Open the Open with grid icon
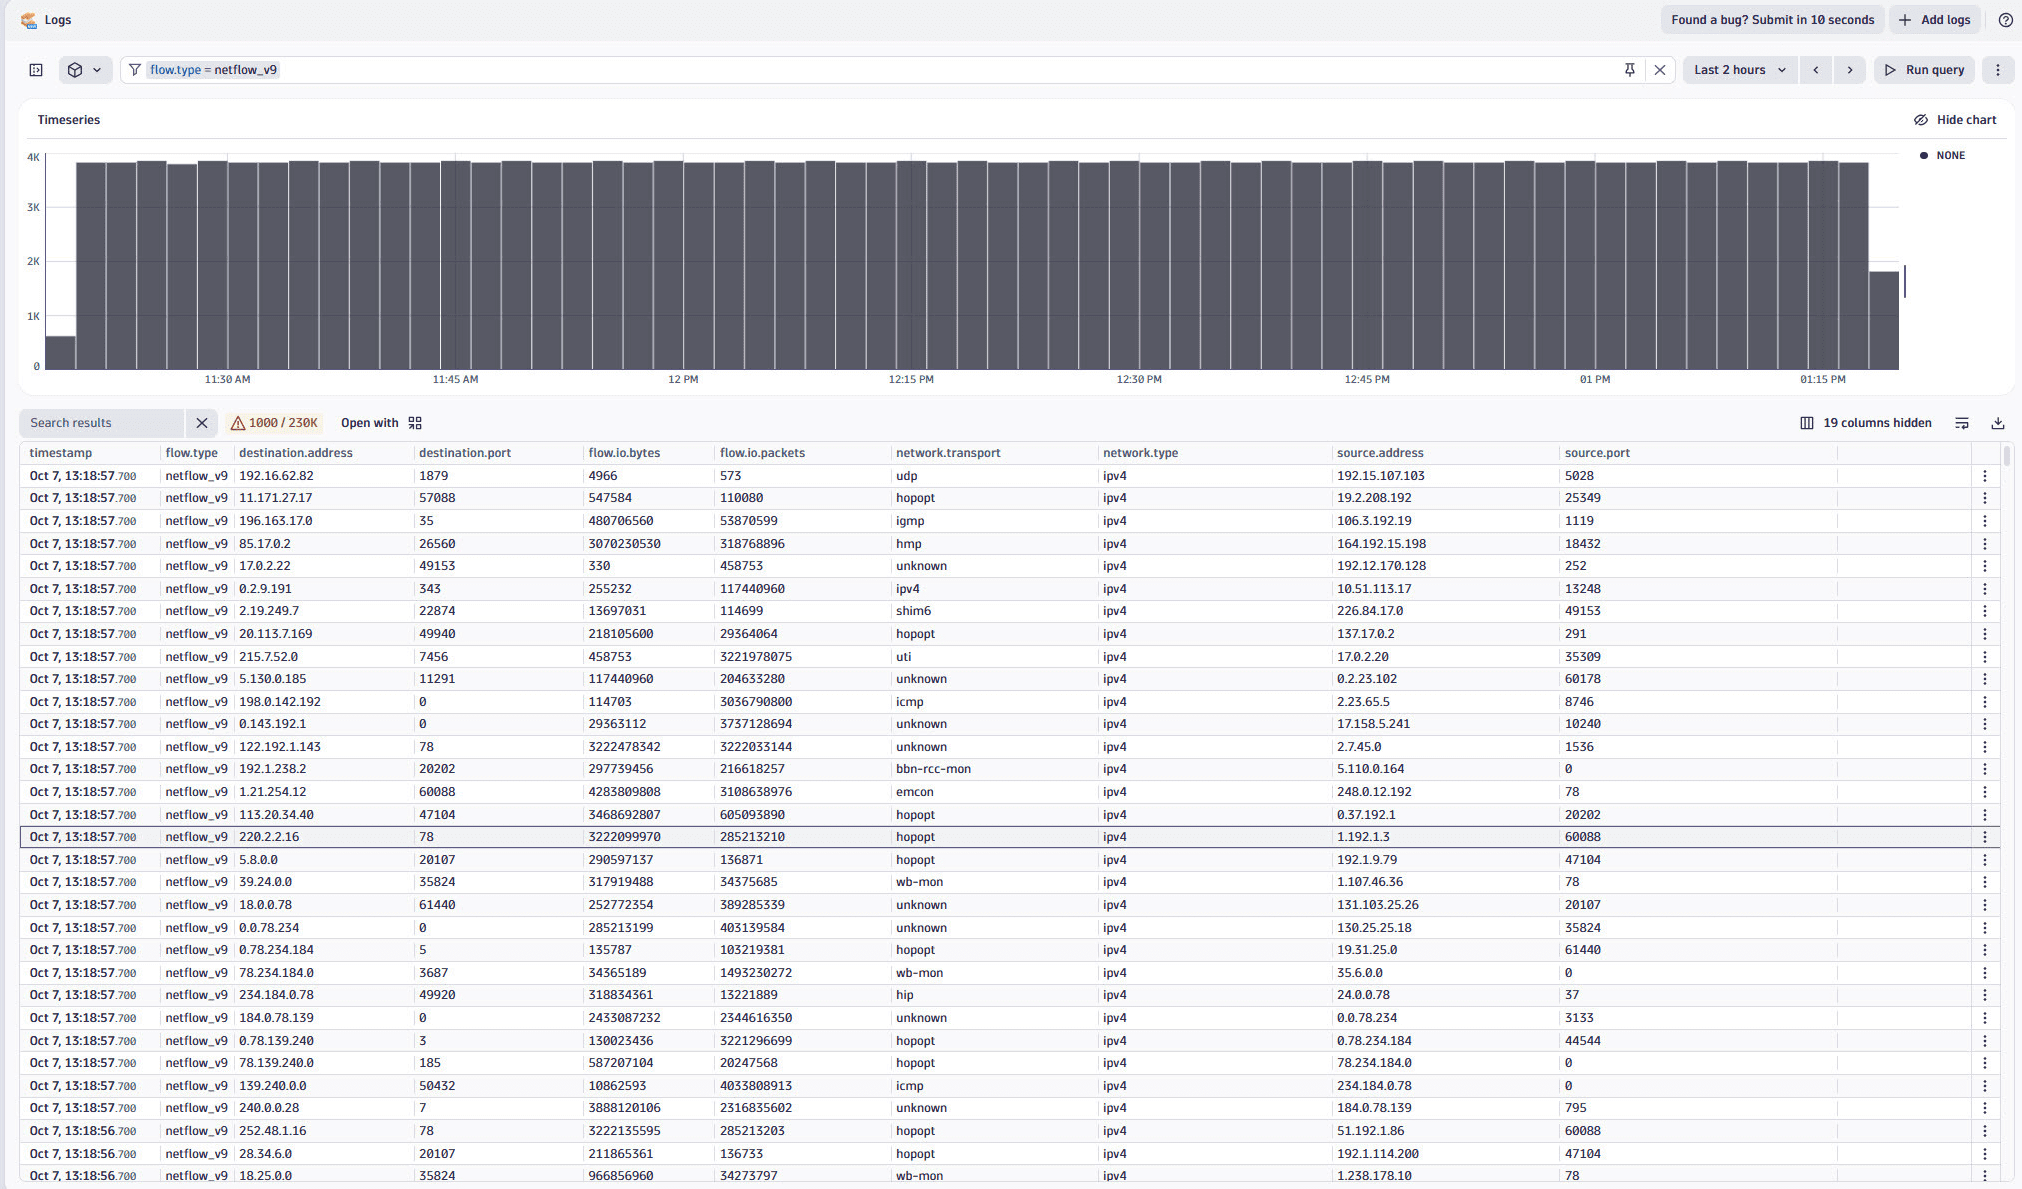The height and width of the screenshot is (1189, 2022). click(415, 422)
